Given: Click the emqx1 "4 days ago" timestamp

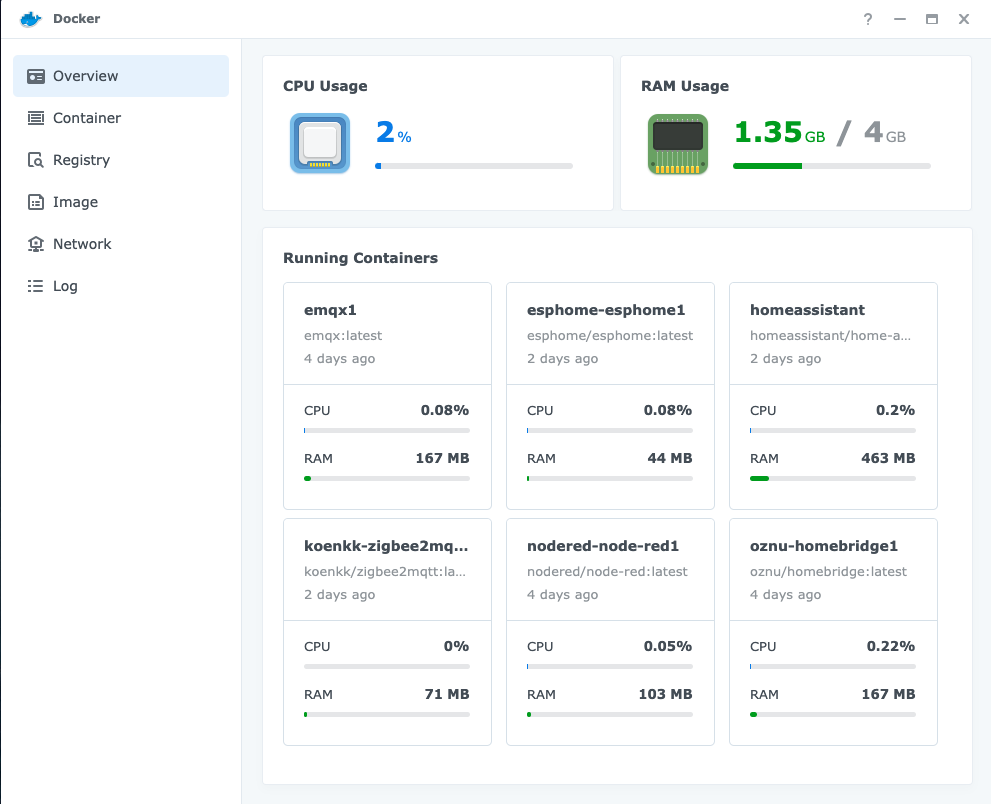Looking at the screenshot, I should tap(339, 359).
